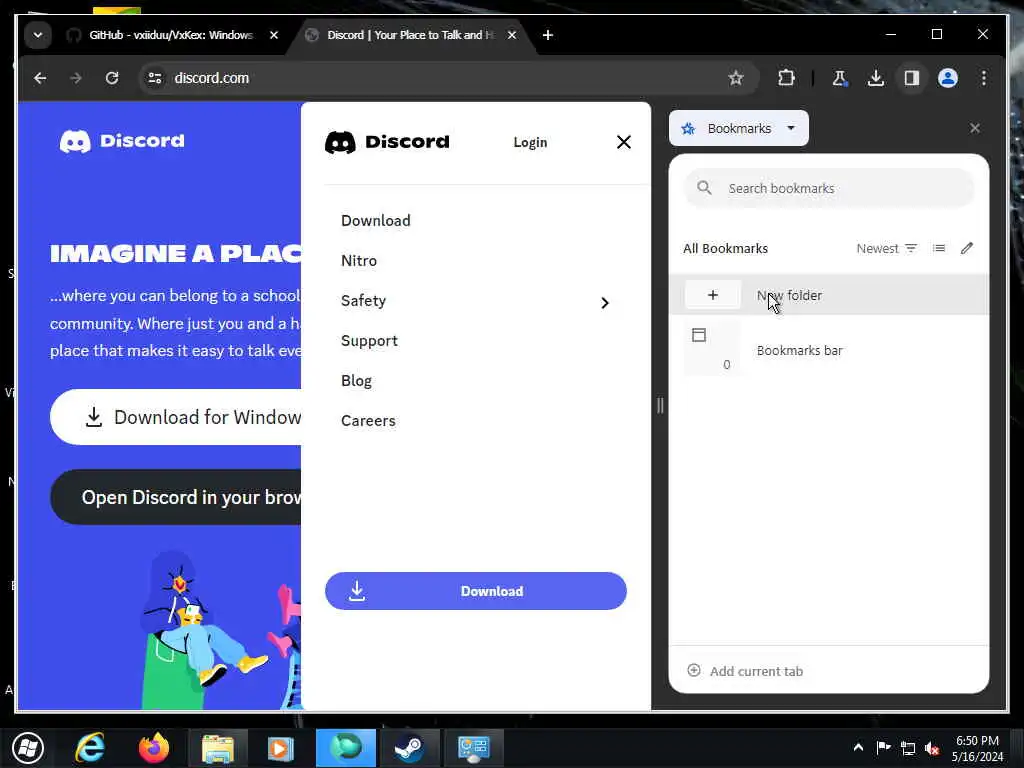
Task: Toggle the side panel button
Action: (912, 78)
